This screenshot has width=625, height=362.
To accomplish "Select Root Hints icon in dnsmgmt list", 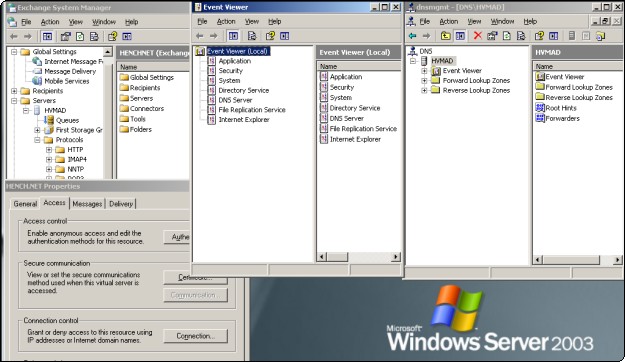I will pyautogui.click(x=540, y=108).
